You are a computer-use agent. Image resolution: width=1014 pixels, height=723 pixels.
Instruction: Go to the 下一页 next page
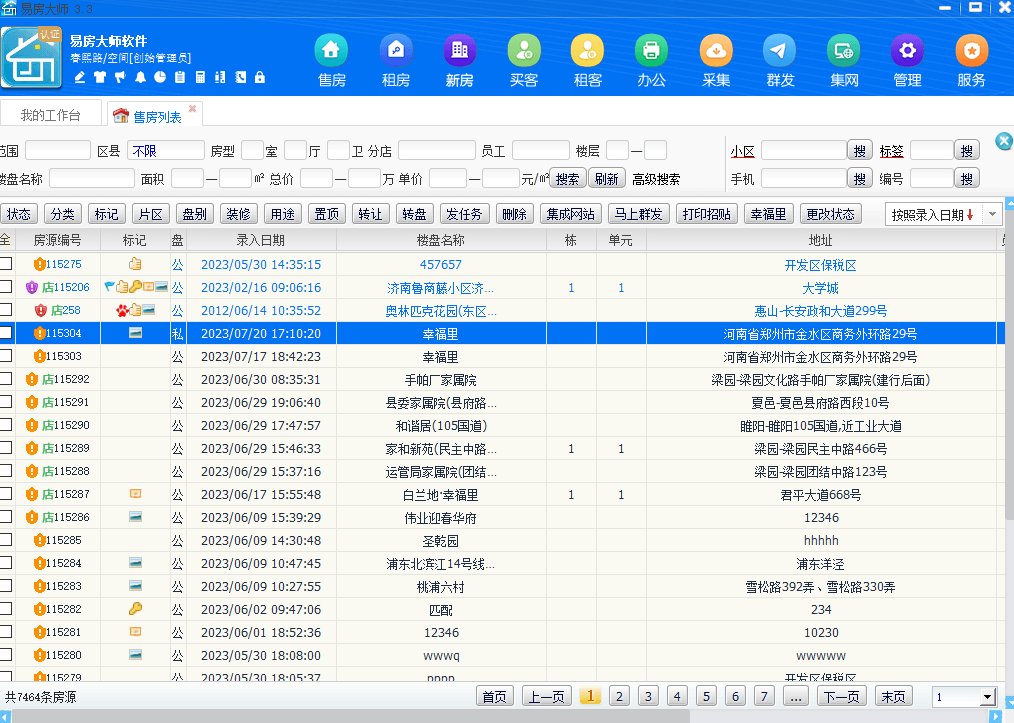click(842, 696)
